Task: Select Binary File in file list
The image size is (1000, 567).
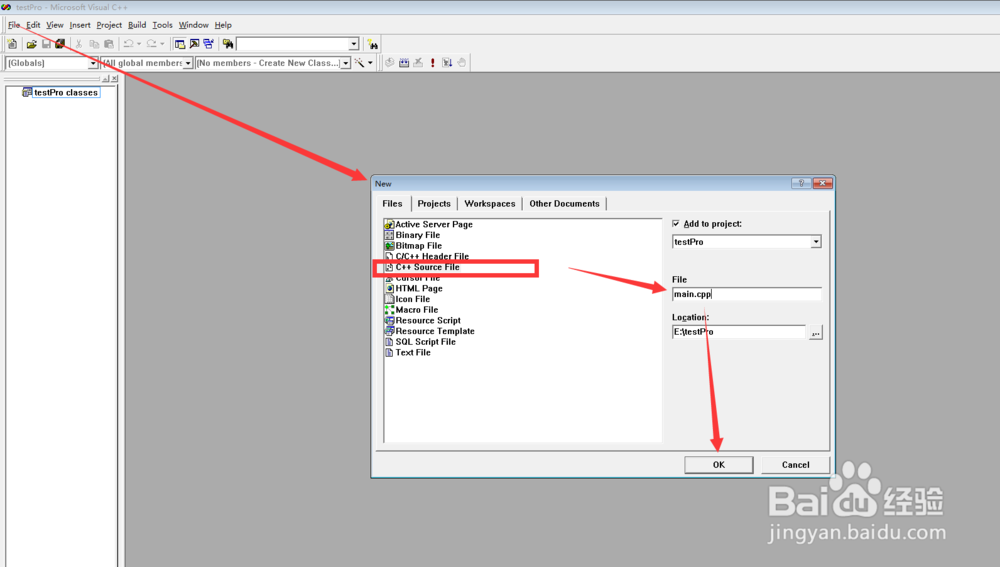Action: pos(413,235)
